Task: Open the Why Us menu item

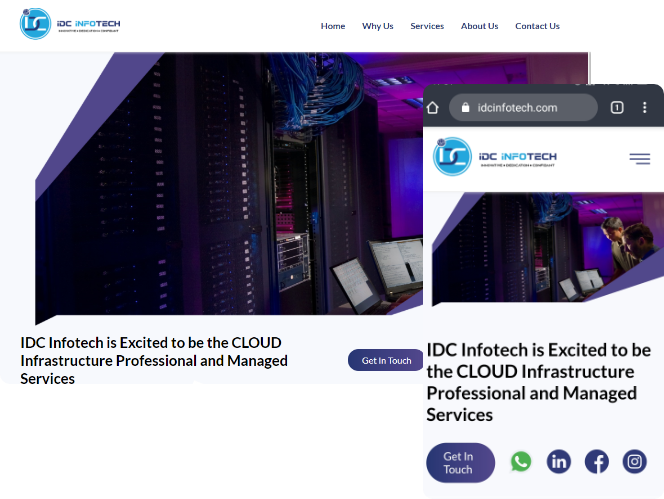Action: (377, 26)
